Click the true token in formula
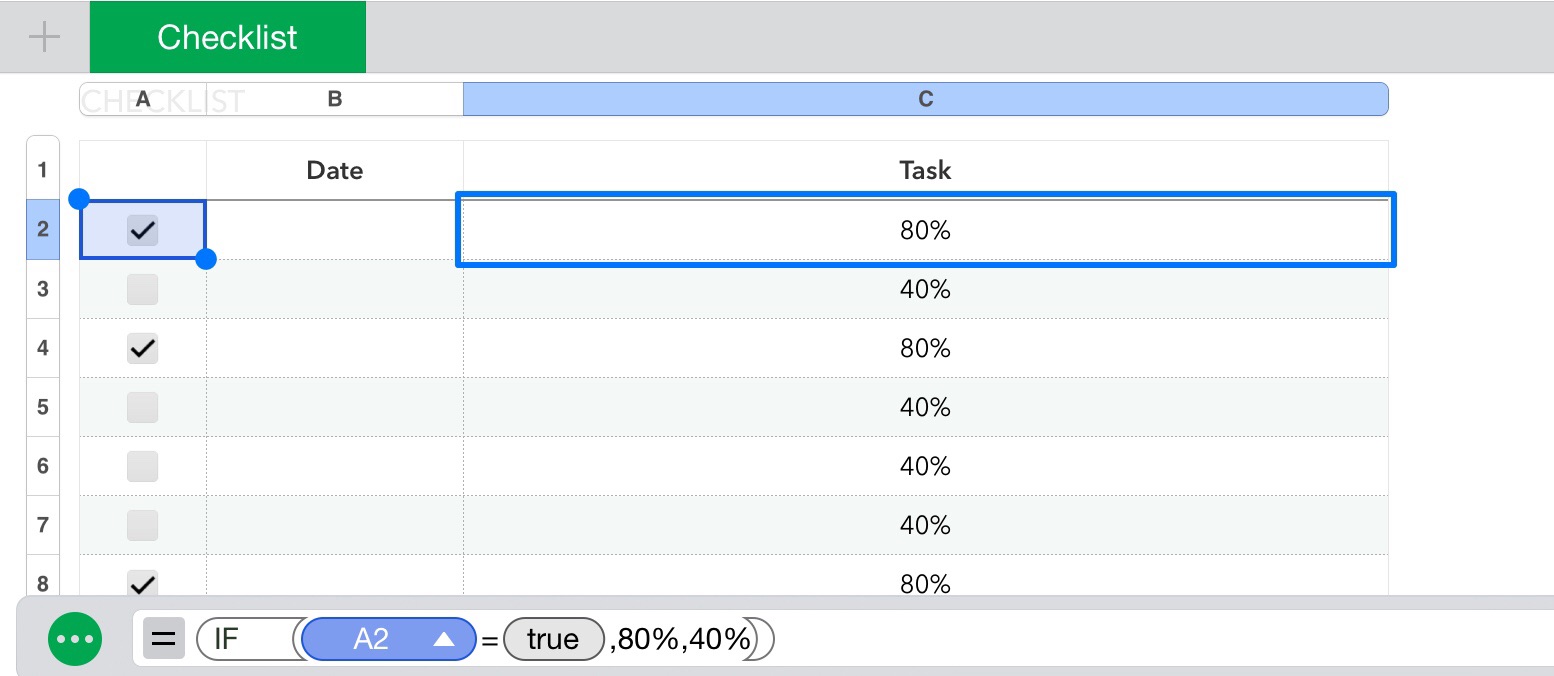Screen dimensions: 1554x676 point(553,639)
